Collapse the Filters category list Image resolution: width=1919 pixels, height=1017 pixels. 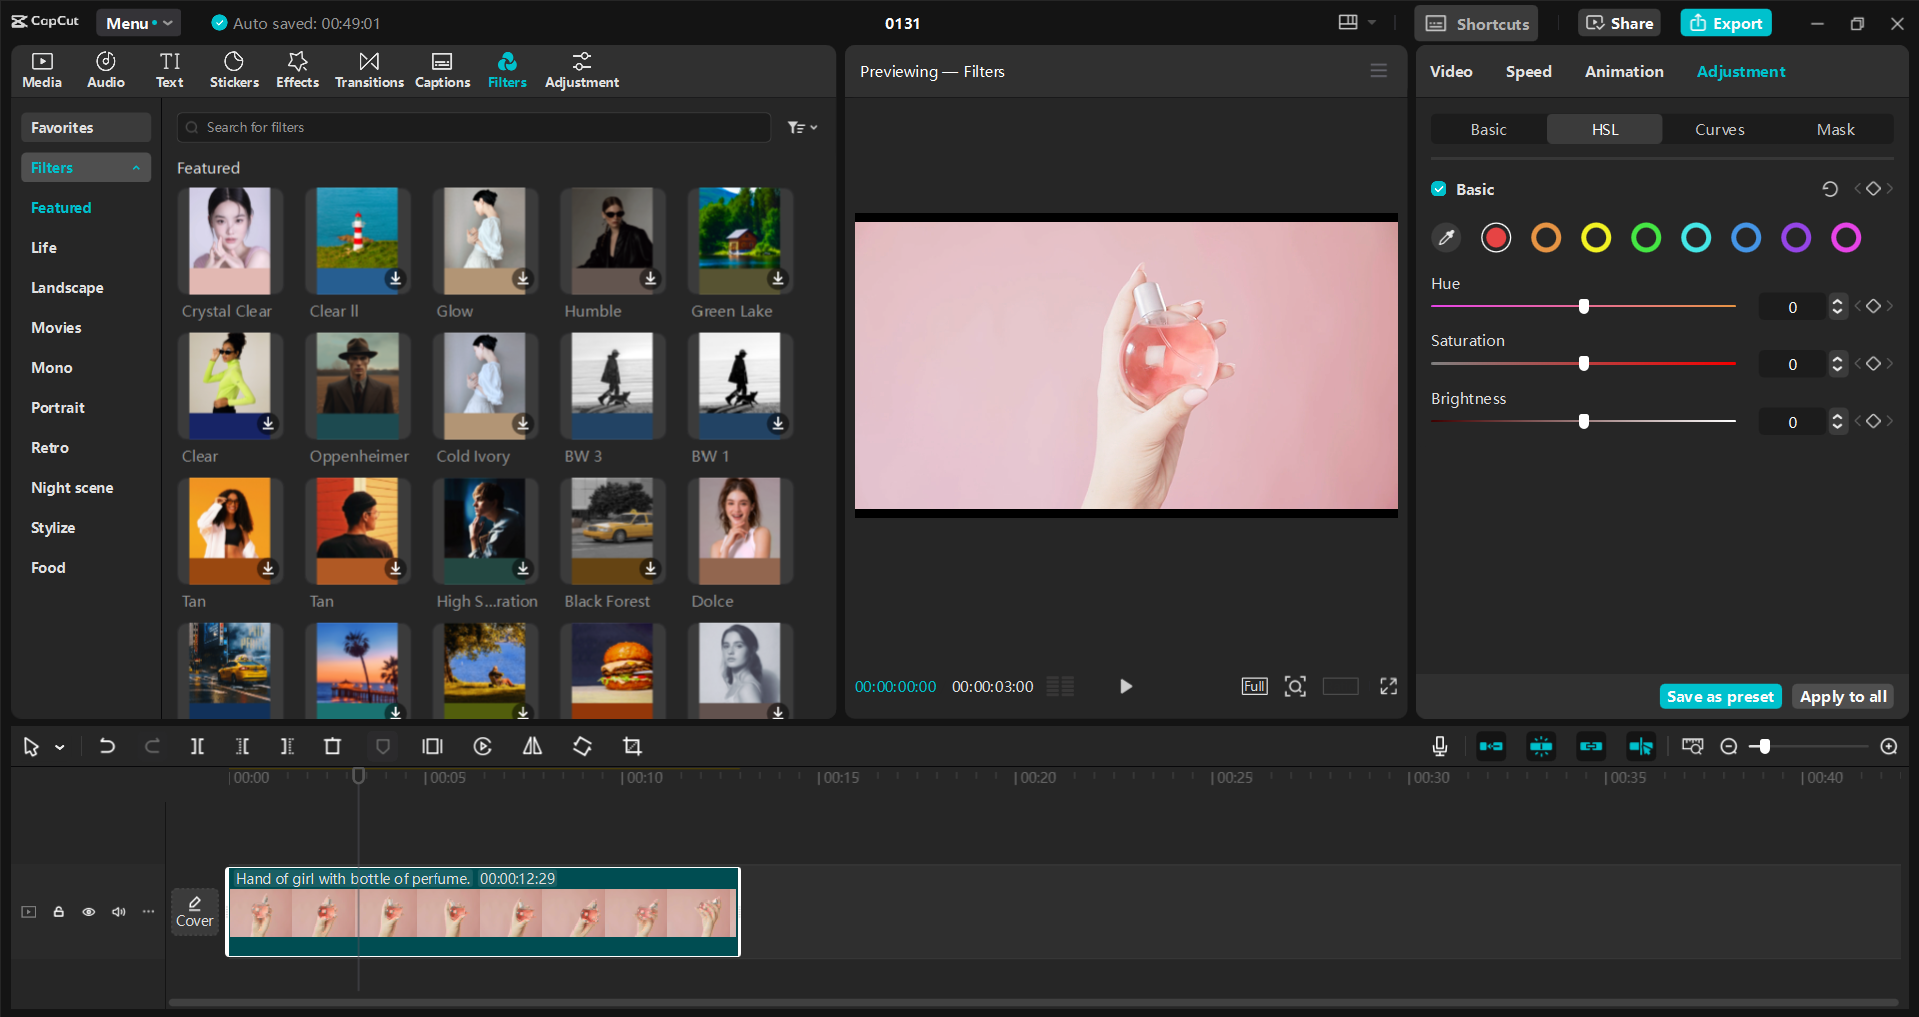pos(136,168)
